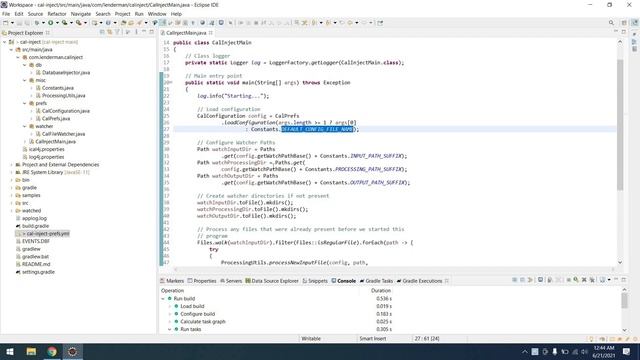Open Windows Start menu
This screenshot has height=360, width=640.
[10, 351]
